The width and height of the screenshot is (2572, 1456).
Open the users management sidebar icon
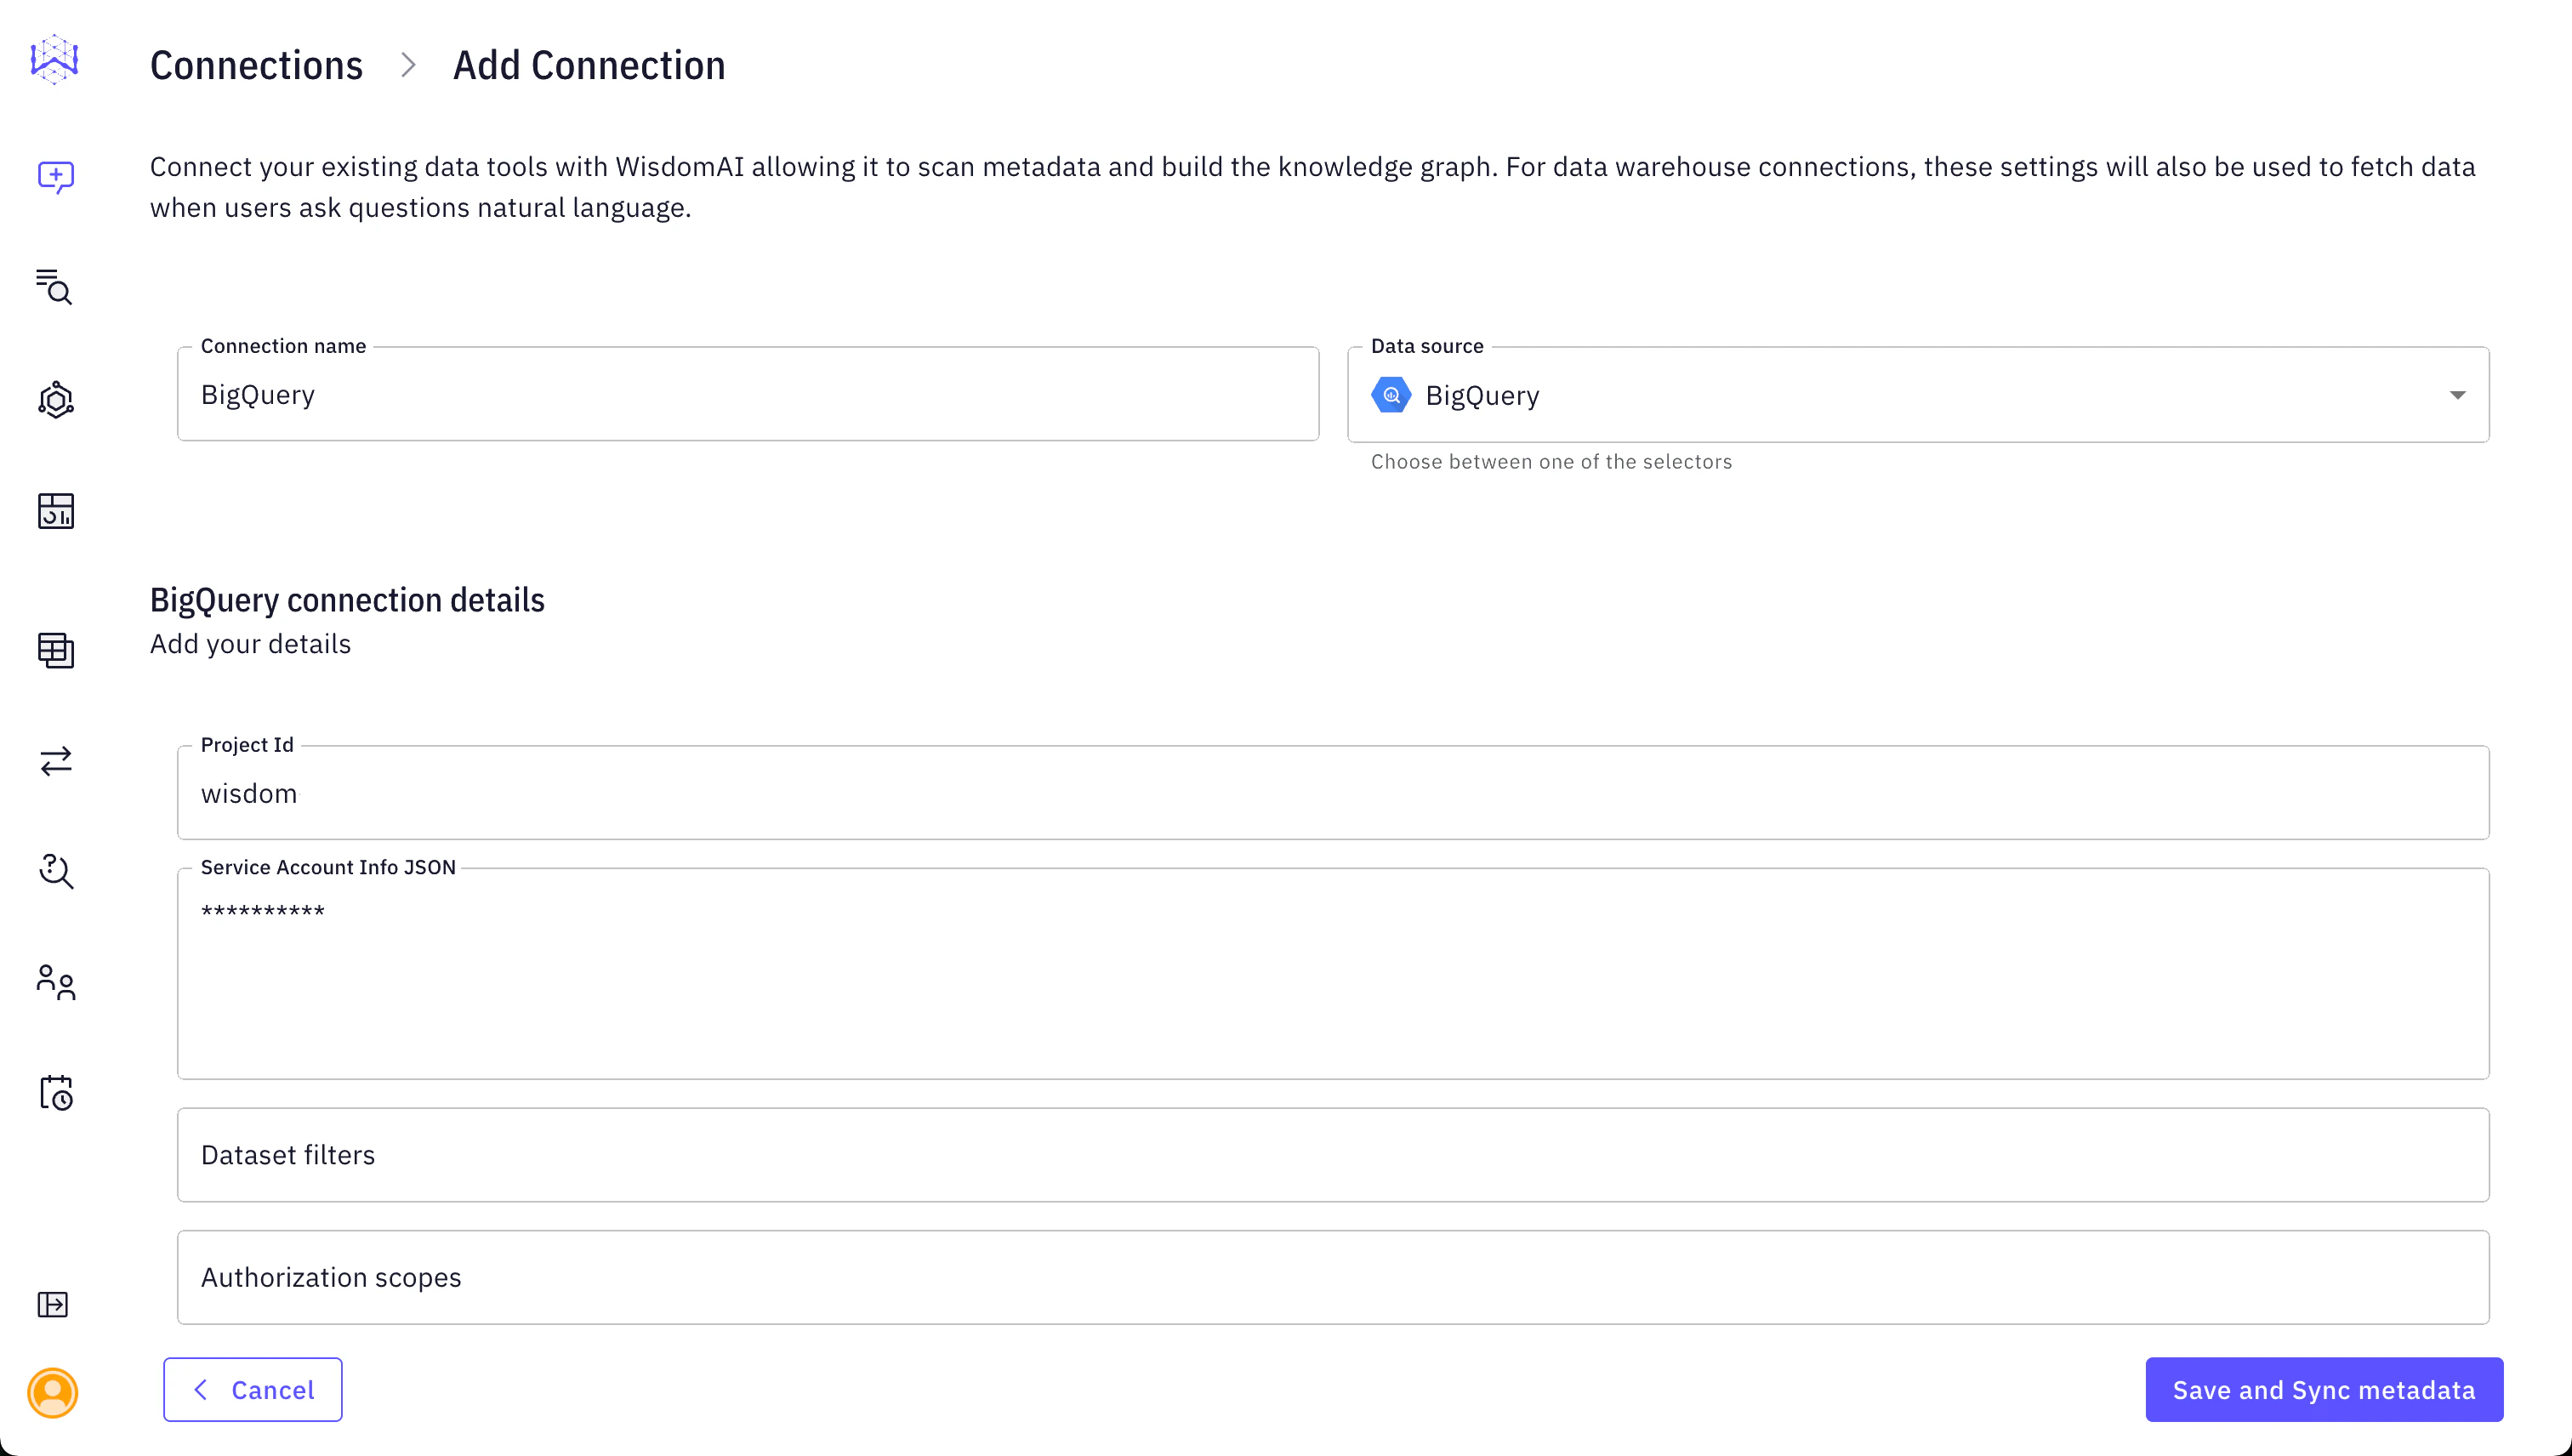pos(56,982)
